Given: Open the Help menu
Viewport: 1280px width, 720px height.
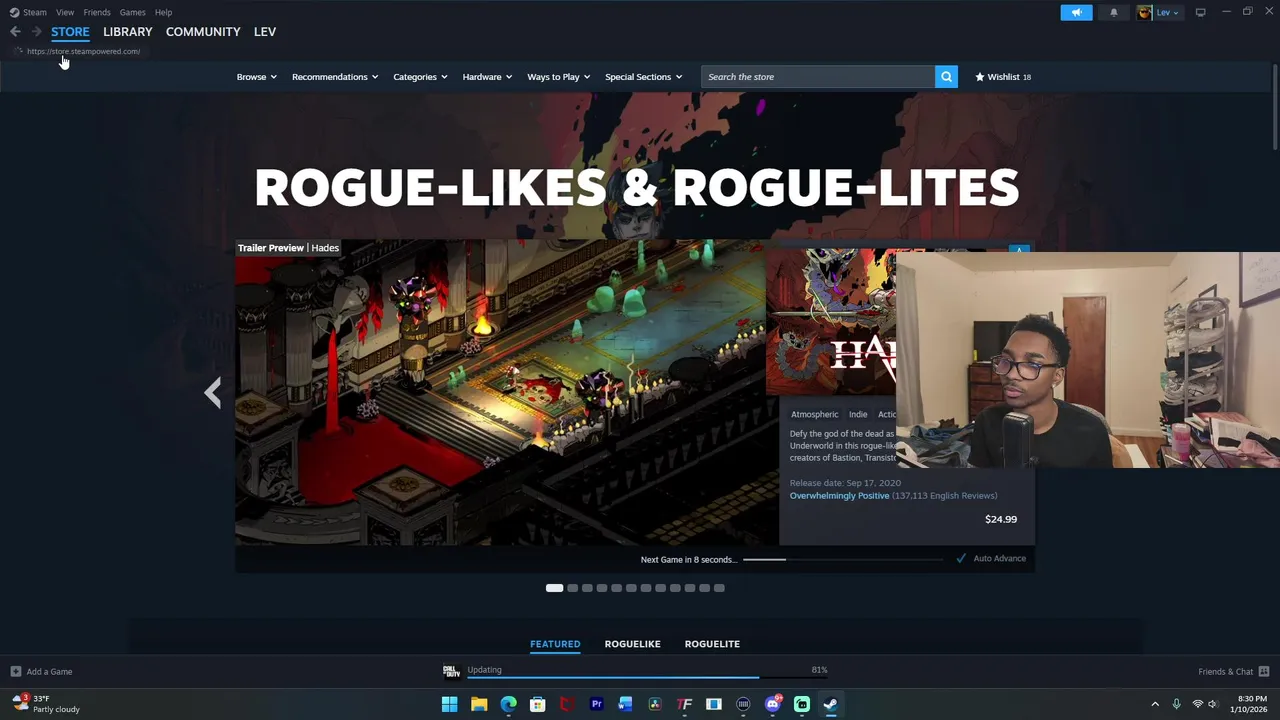Looking at the screenshot, I should point(163,12).
